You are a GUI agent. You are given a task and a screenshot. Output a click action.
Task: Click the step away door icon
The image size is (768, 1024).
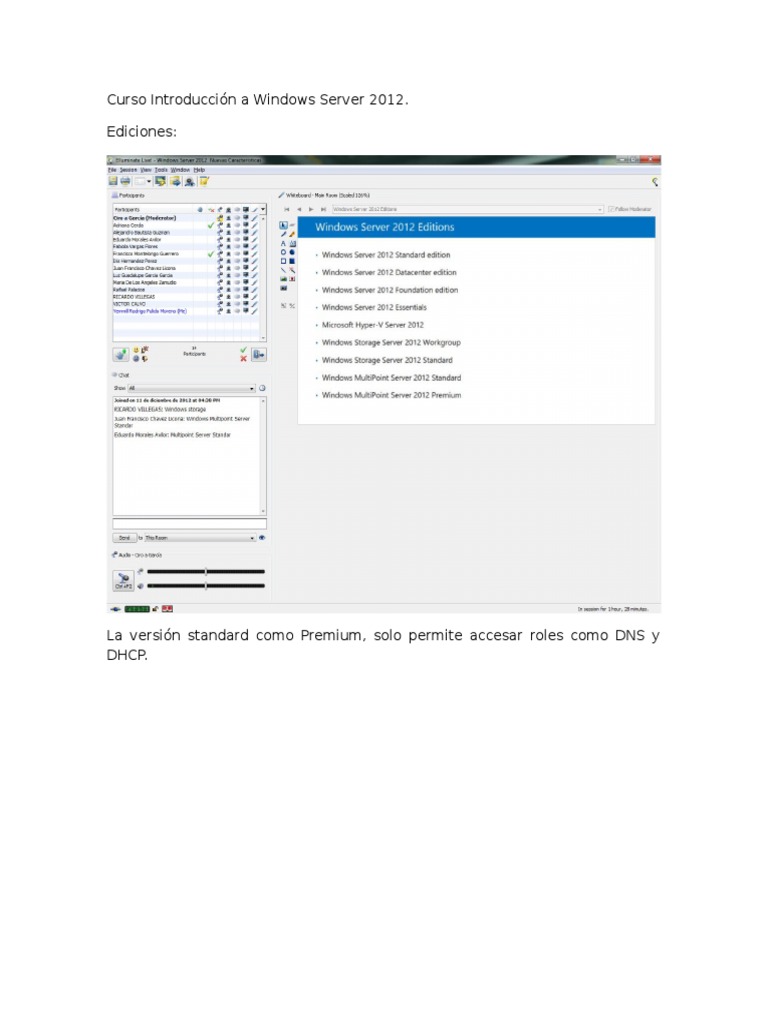tap(259, 354)
